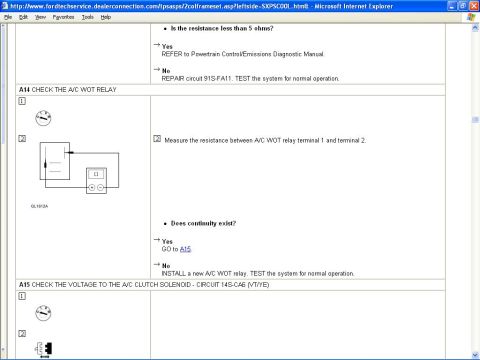The width and height of the screenshot is (480, 360).
Task: Click the Windows flag logo in menu bar
Action: point(471,17)
